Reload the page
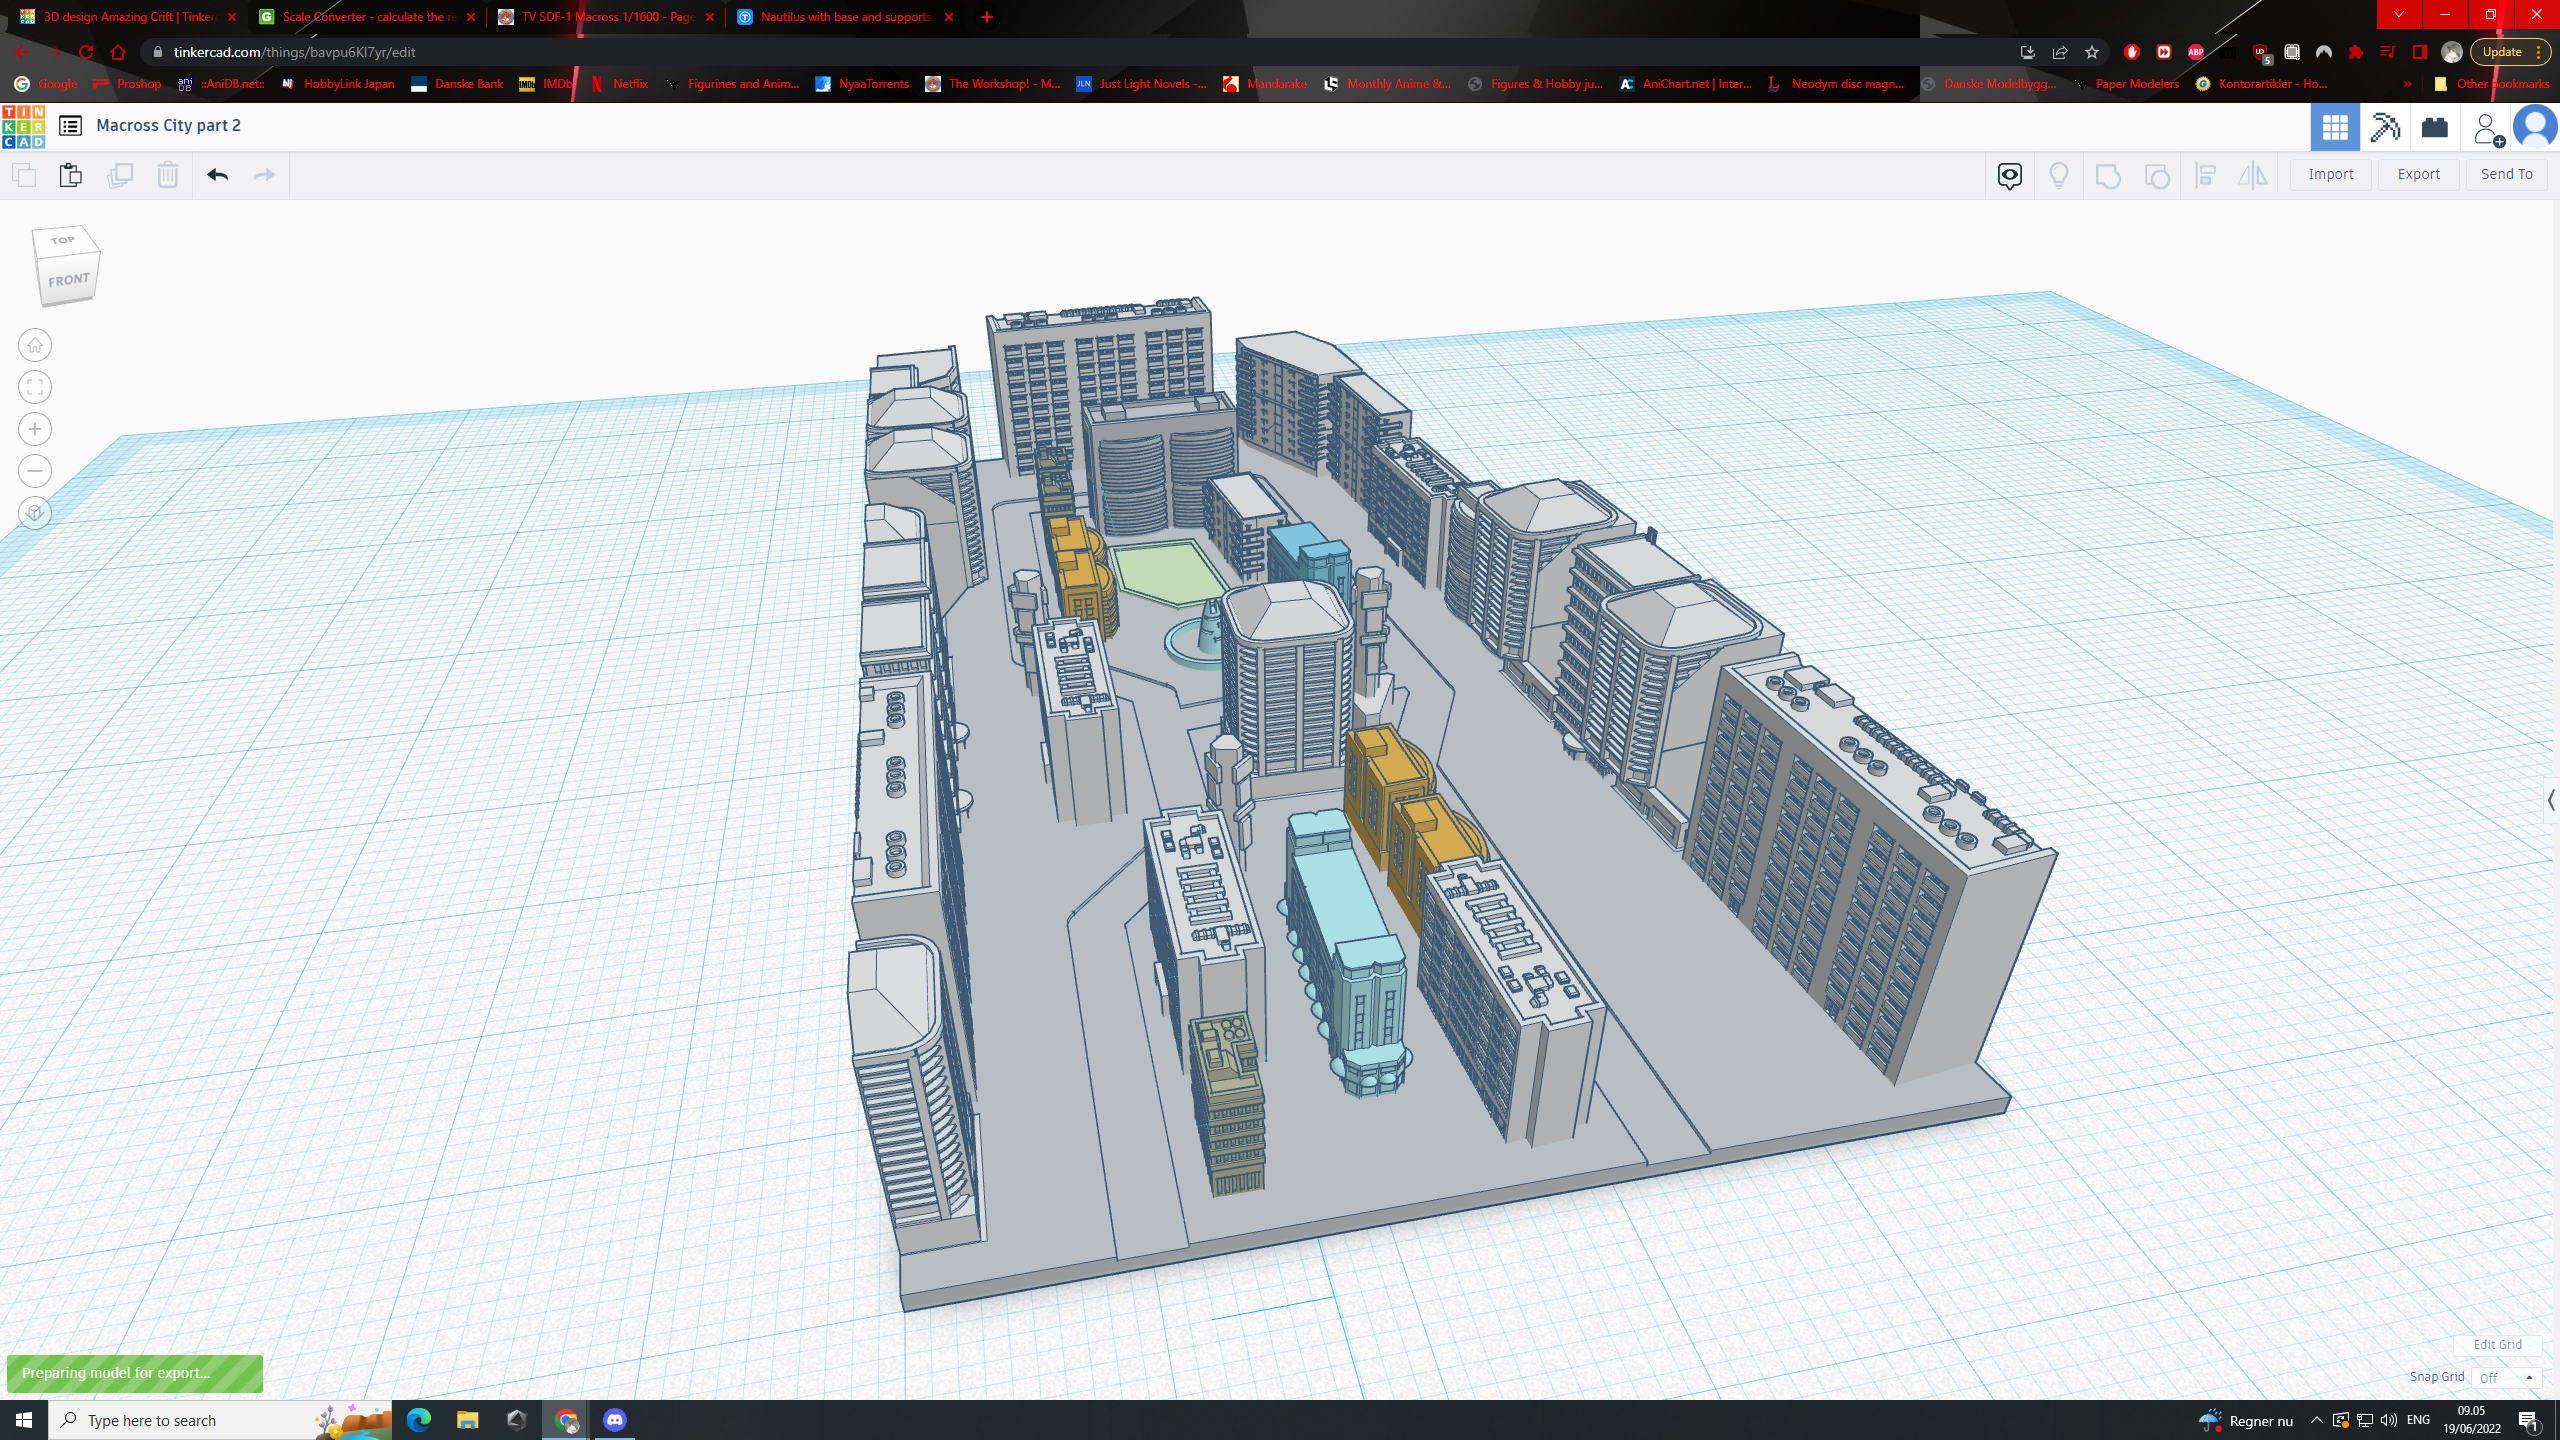Viewport: 2560px width, 1440px height. coord(86,52)
